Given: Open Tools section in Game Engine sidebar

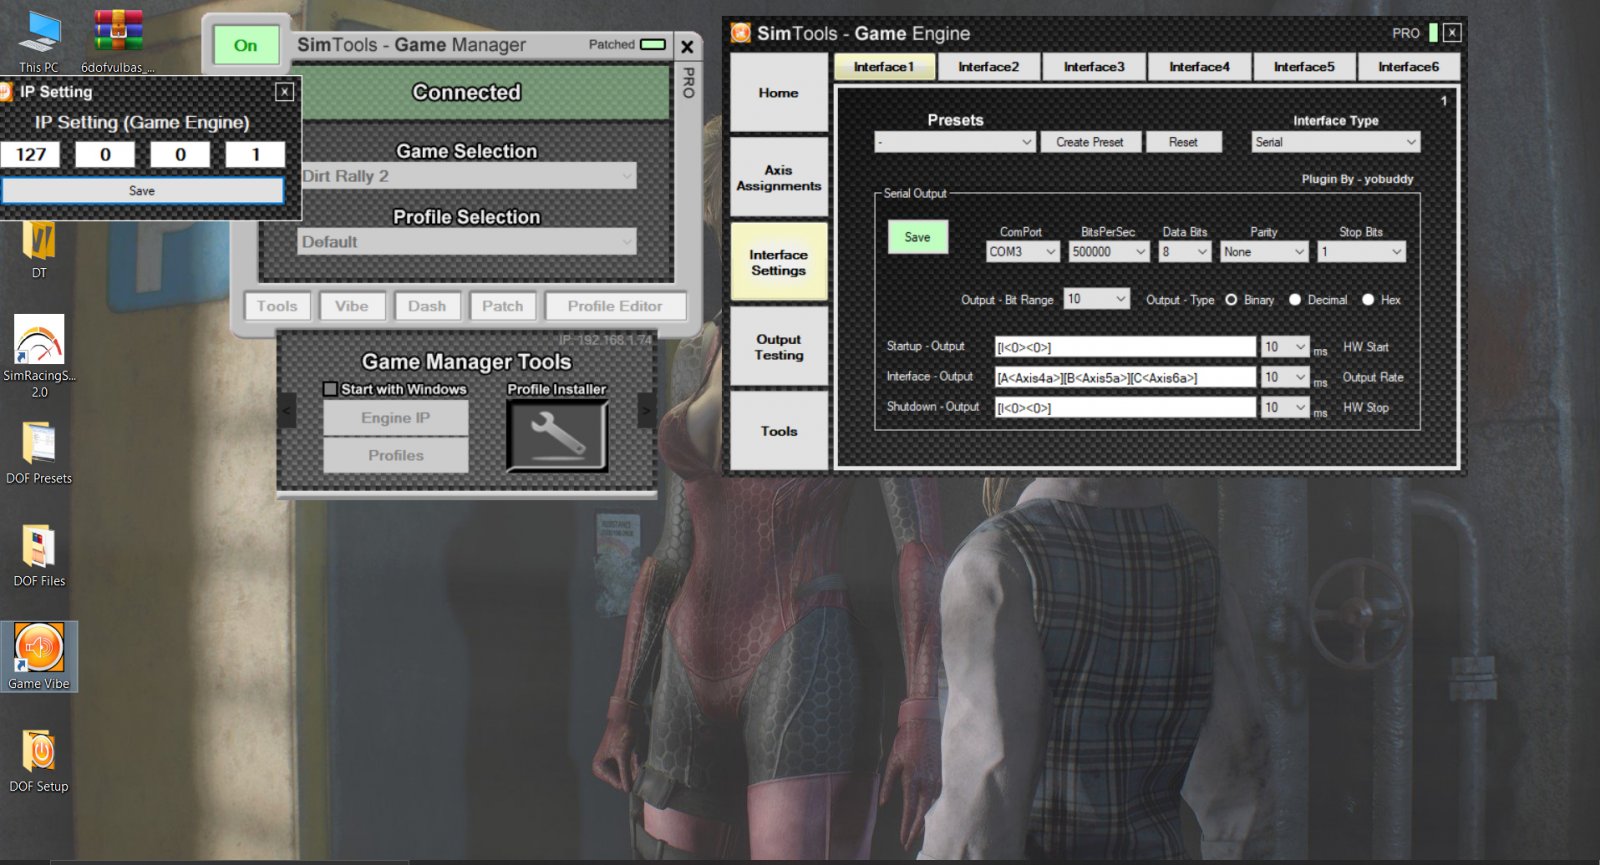Looking at the screenshot, I should (779, 431).
